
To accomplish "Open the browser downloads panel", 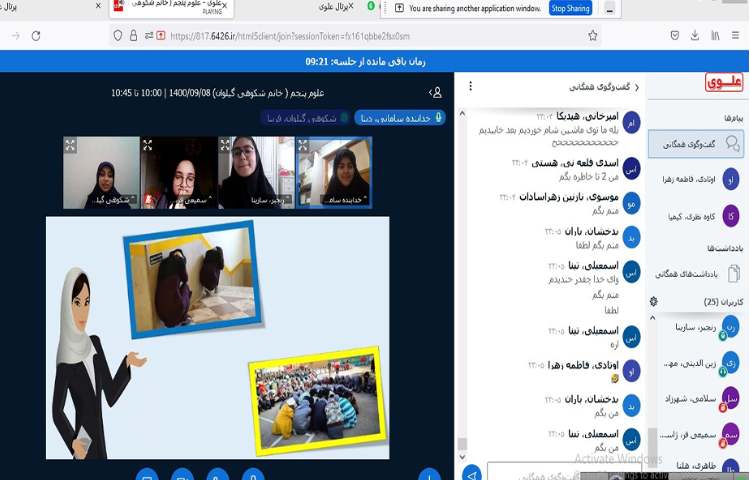I will [695, 35].
